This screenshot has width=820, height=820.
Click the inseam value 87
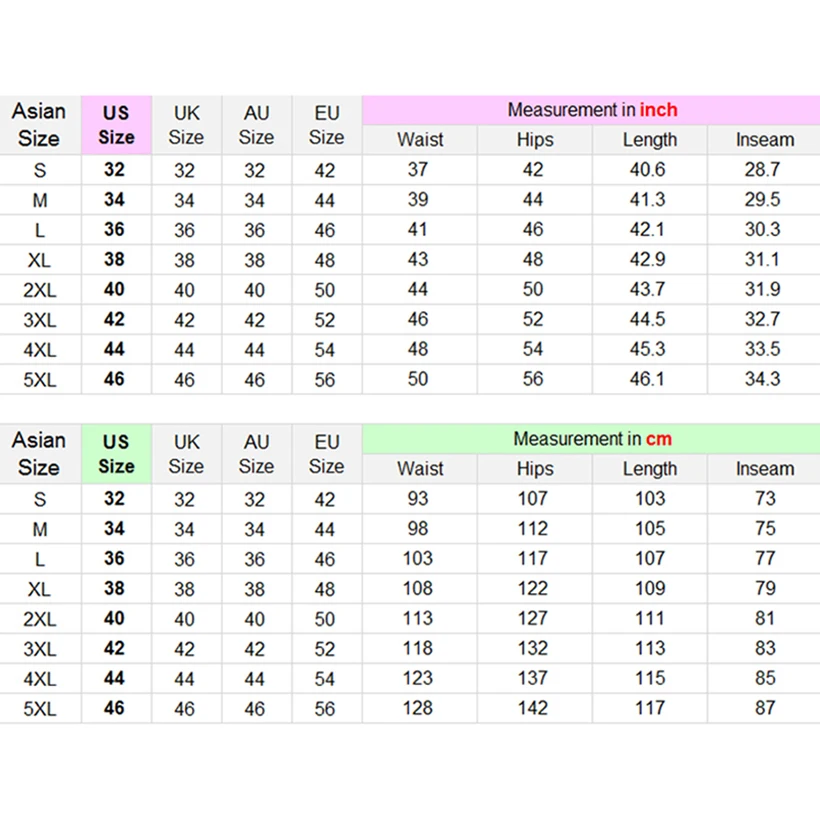764,707
